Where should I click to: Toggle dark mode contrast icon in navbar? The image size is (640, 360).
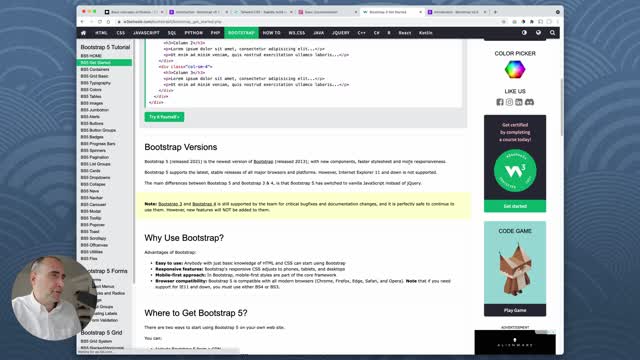tap(524, 33)
